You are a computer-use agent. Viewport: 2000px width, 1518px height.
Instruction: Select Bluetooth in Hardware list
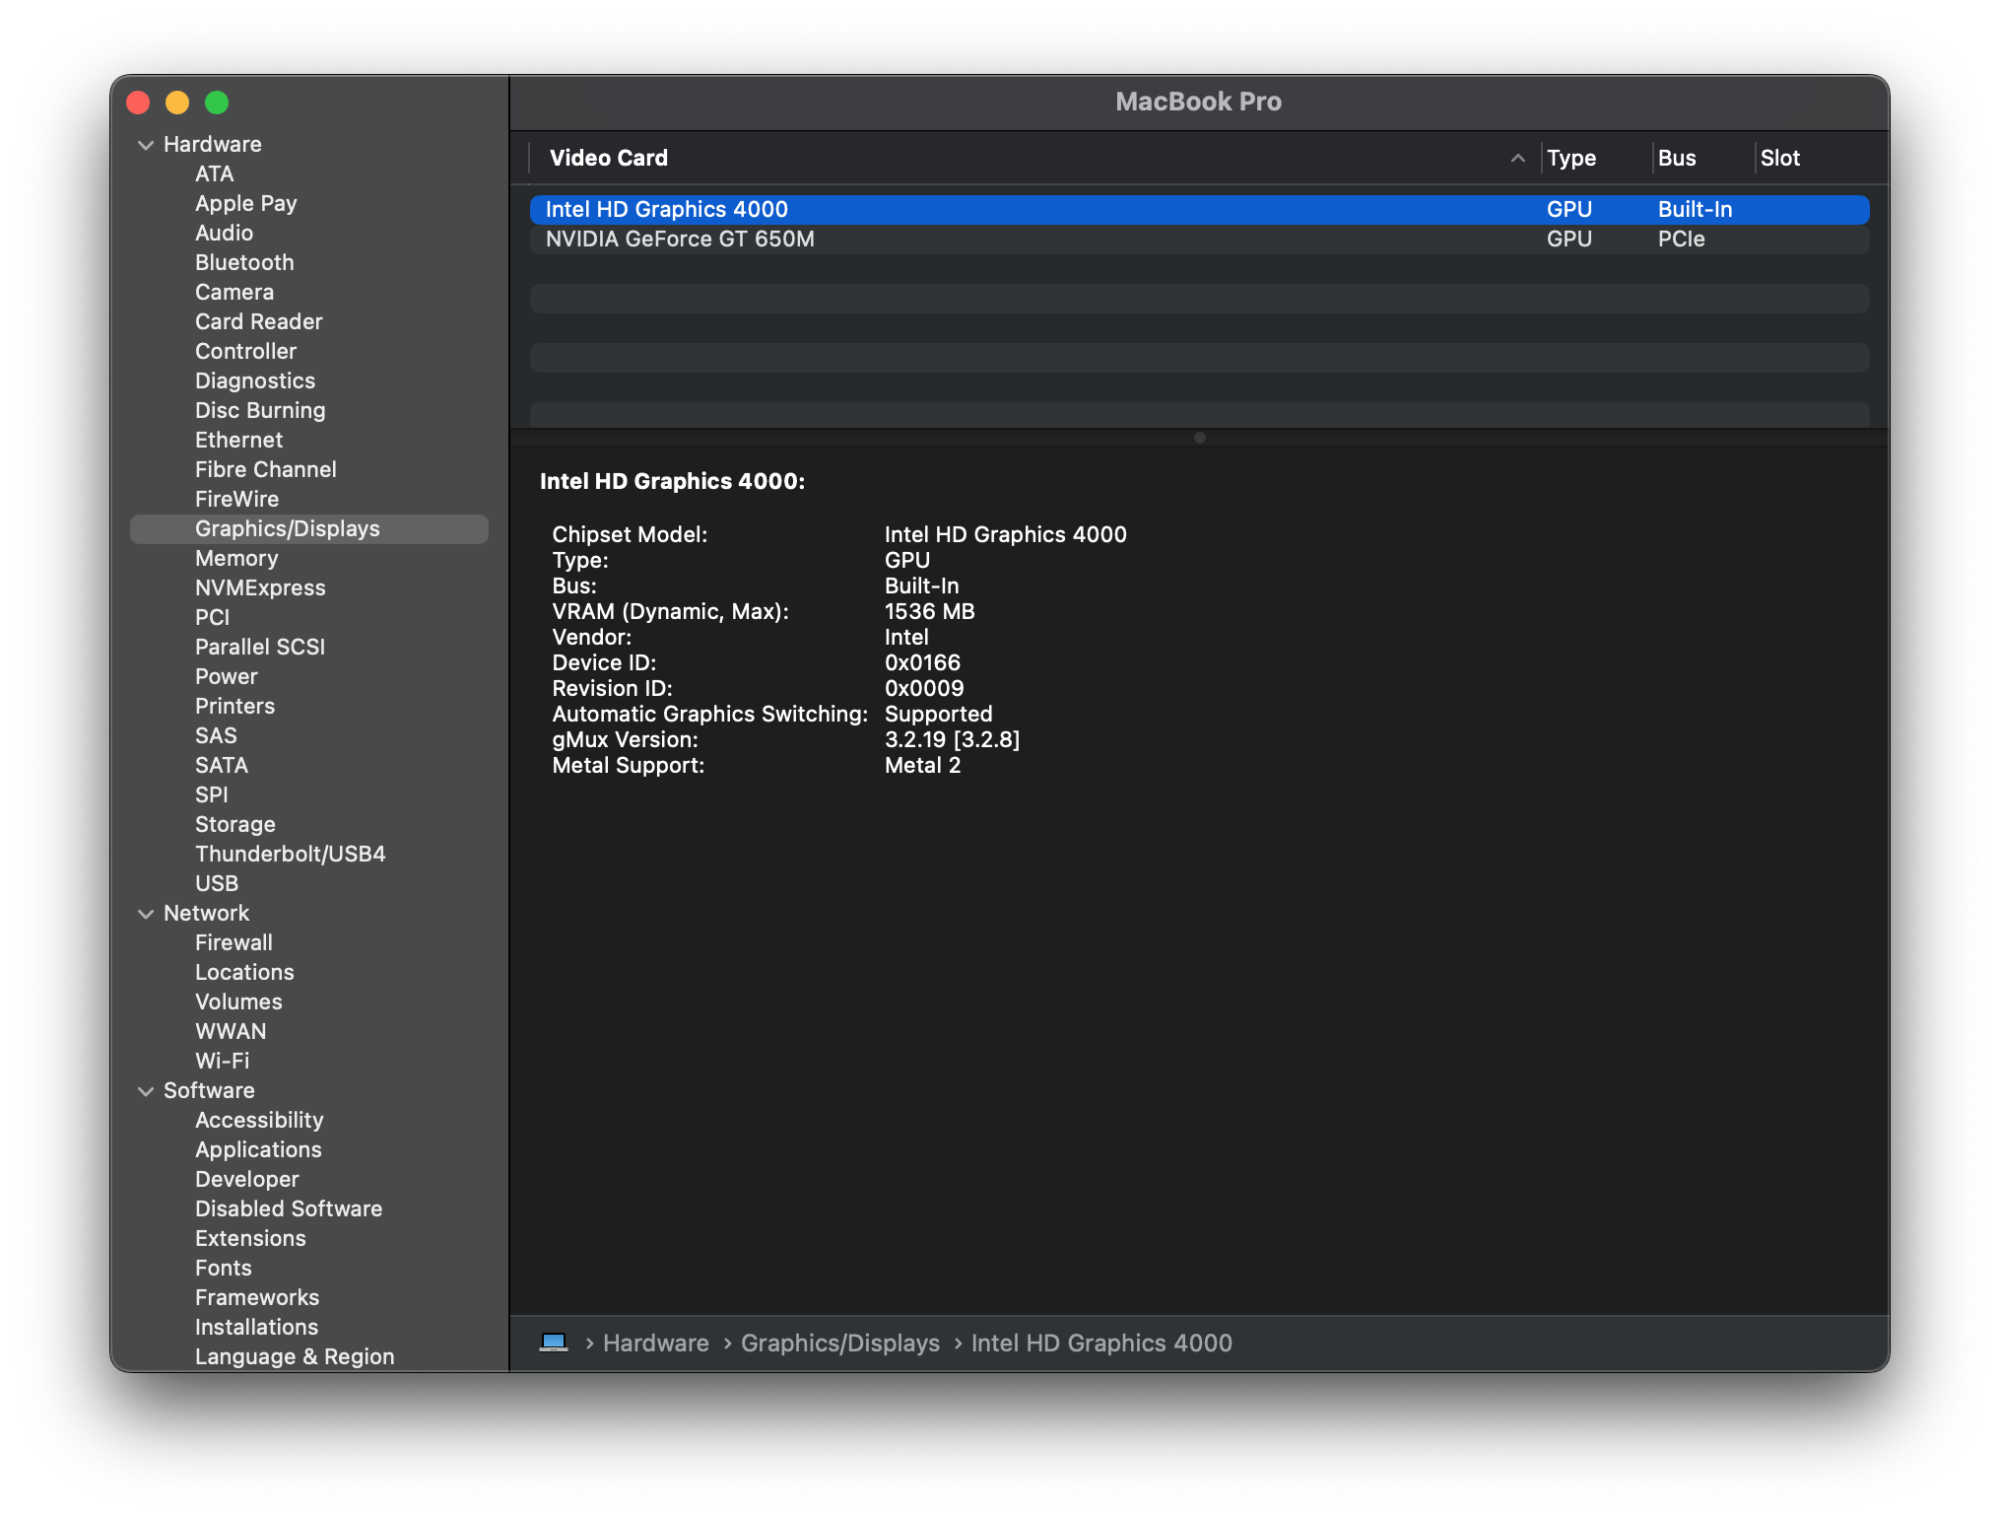point(244,263)
